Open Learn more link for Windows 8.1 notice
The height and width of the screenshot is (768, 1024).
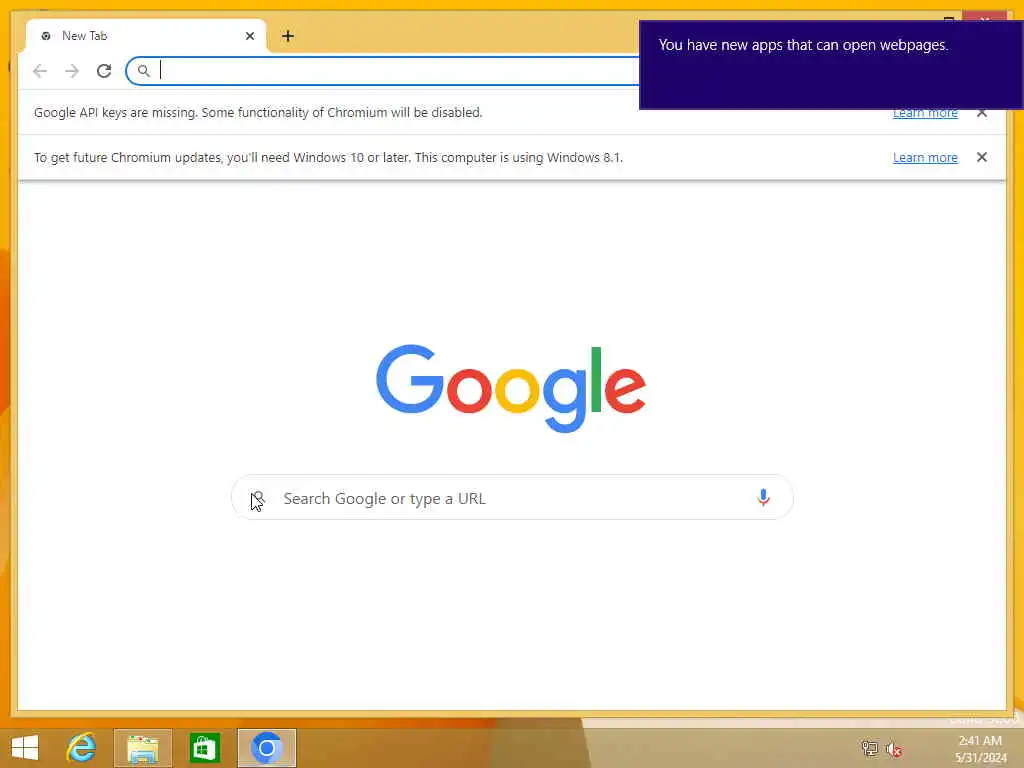[925, 157]
